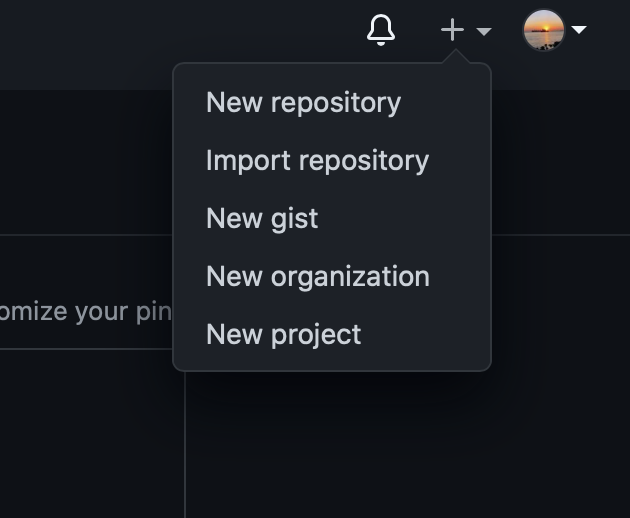Click the plus create-new icon
630x518 pixels.
[452, 30]
